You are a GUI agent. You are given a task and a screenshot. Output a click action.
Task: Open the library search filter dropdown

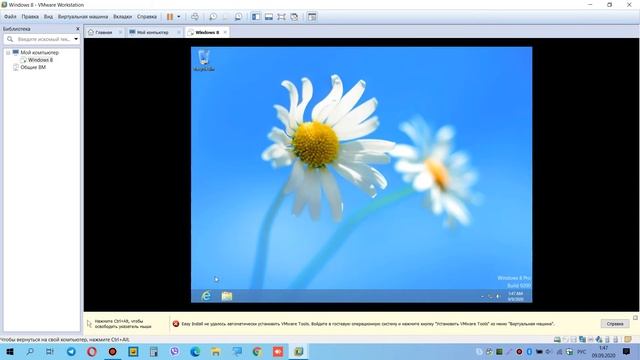[76, 39]
